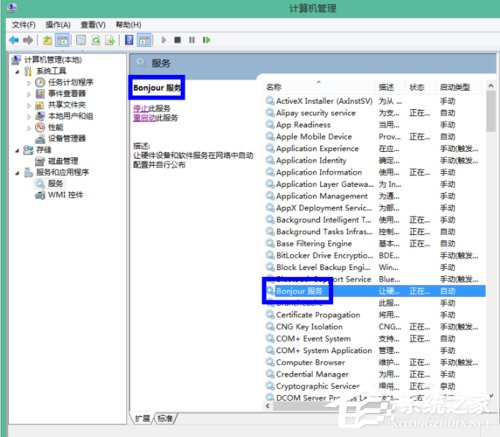
Task: Click the Refresh toolbar icon
Action: coord(96,40)
